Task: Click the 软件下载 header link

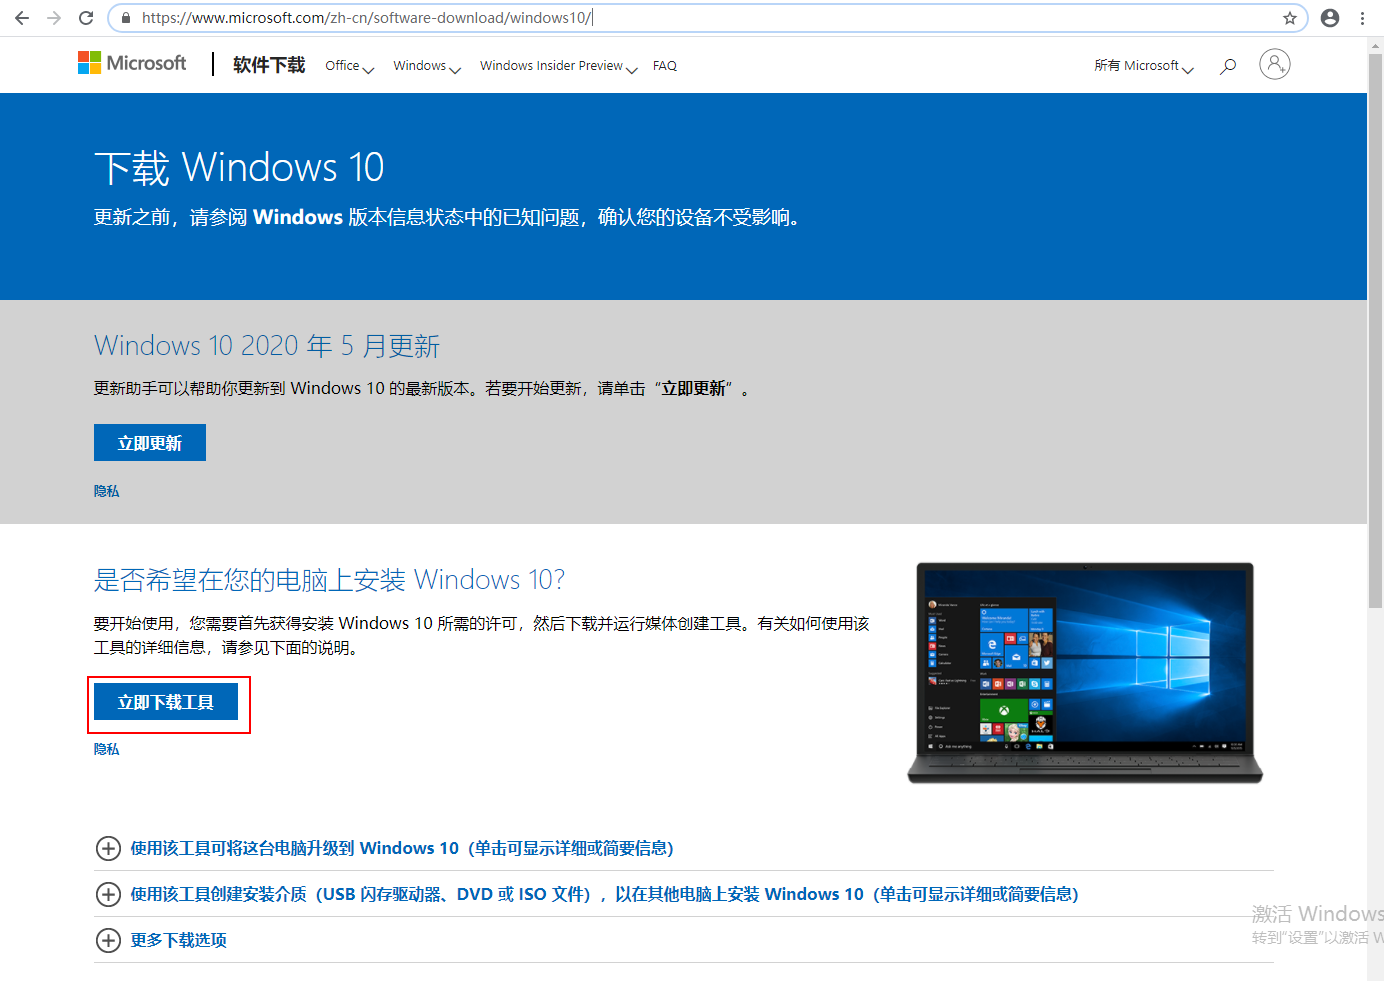Action: (267, 64)
